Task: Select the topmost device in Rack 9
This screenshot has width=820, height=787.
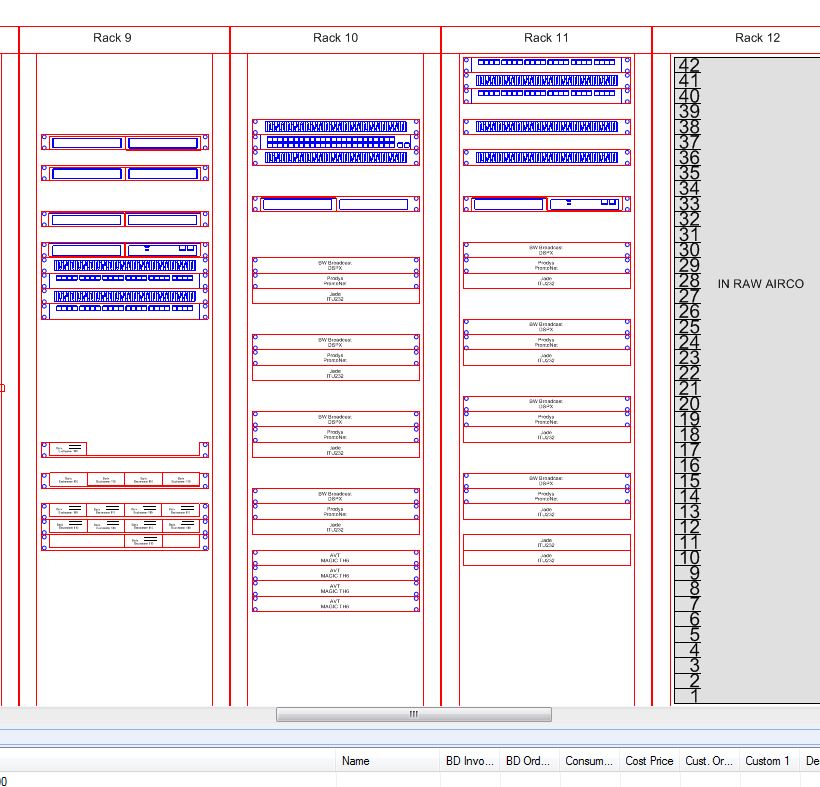Action: 125,143
